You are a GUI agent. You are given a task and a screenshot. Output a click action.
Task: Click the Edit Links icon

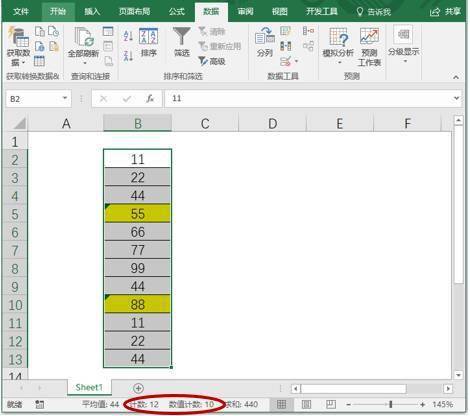click(108, 61)
